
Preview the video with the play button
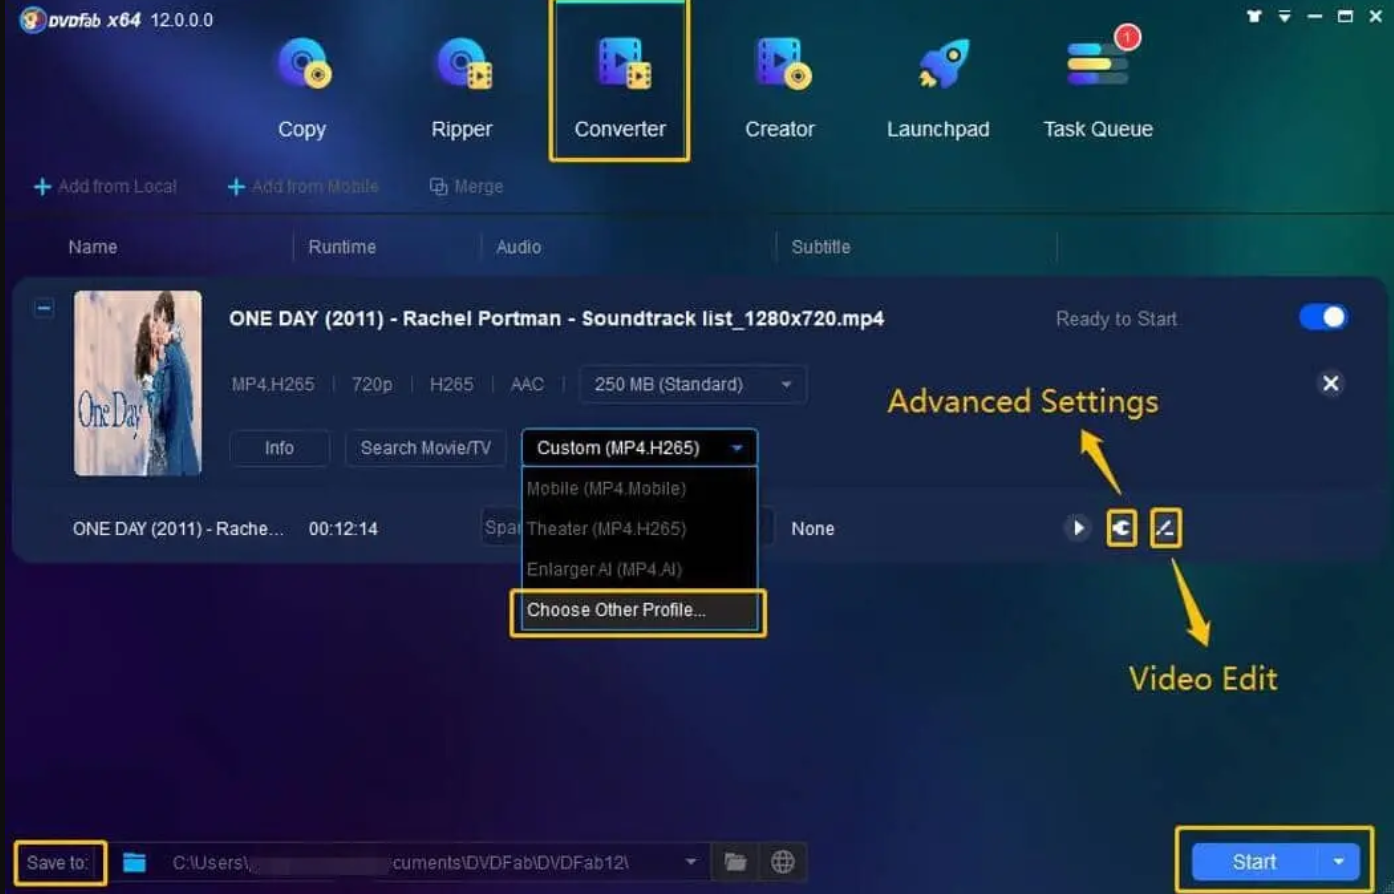1078,528
